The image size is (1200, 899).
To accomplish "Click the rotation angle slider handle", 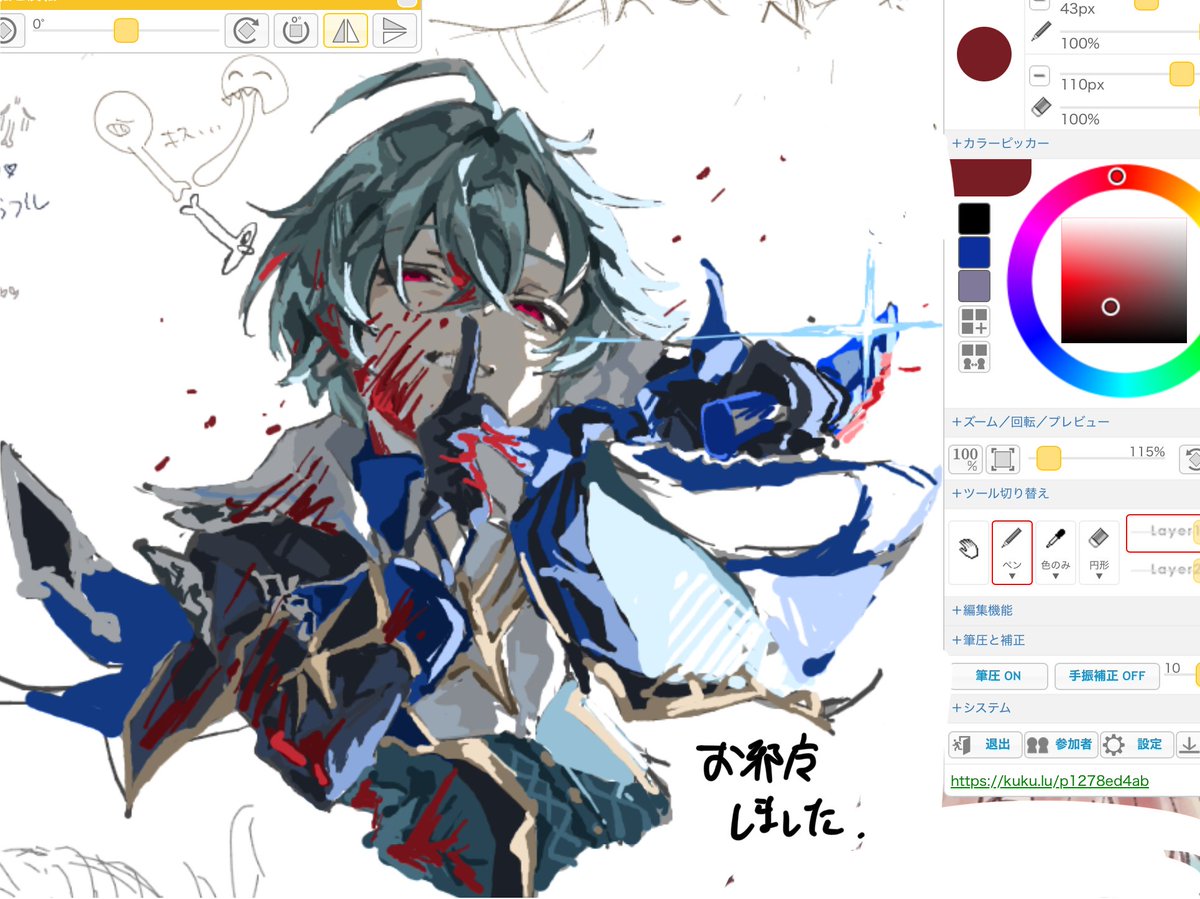I will tap(126, 30).
